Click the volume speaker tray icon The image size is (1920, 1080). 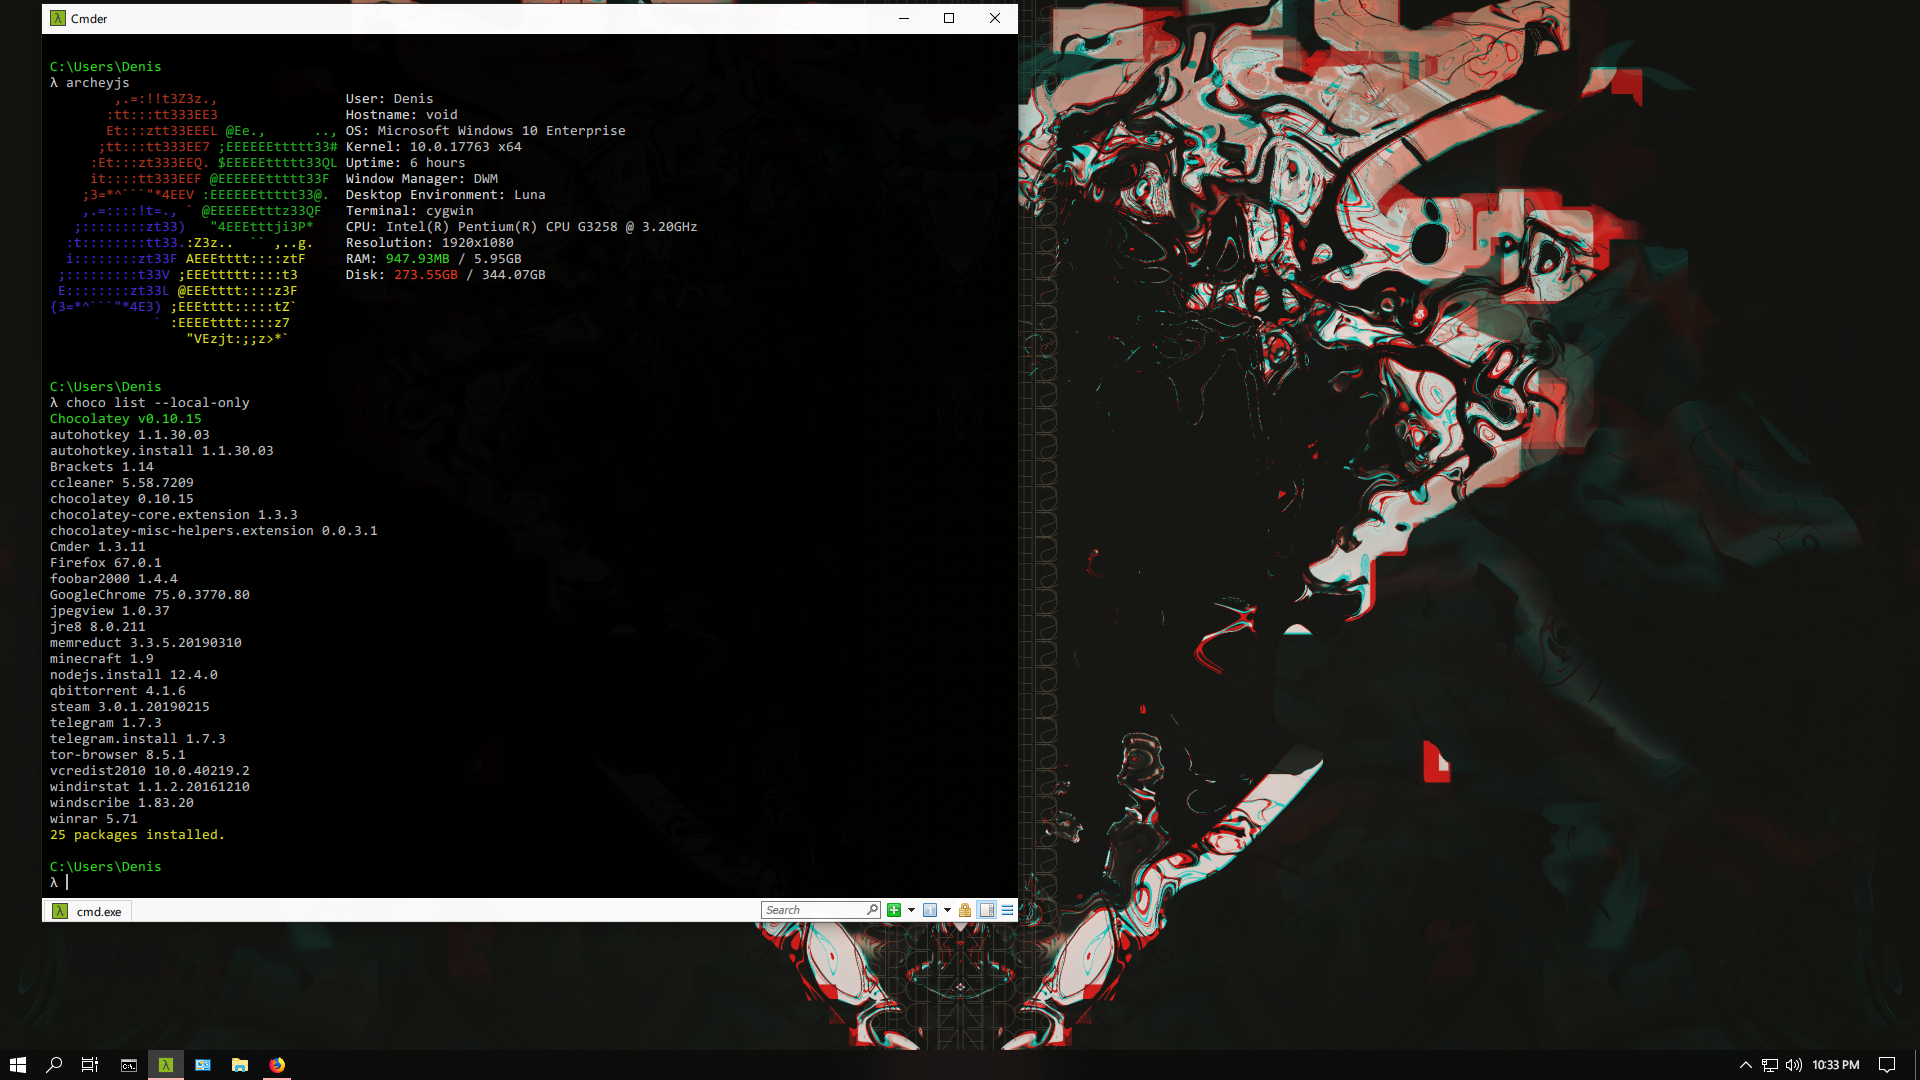tap(1794, 1065)
